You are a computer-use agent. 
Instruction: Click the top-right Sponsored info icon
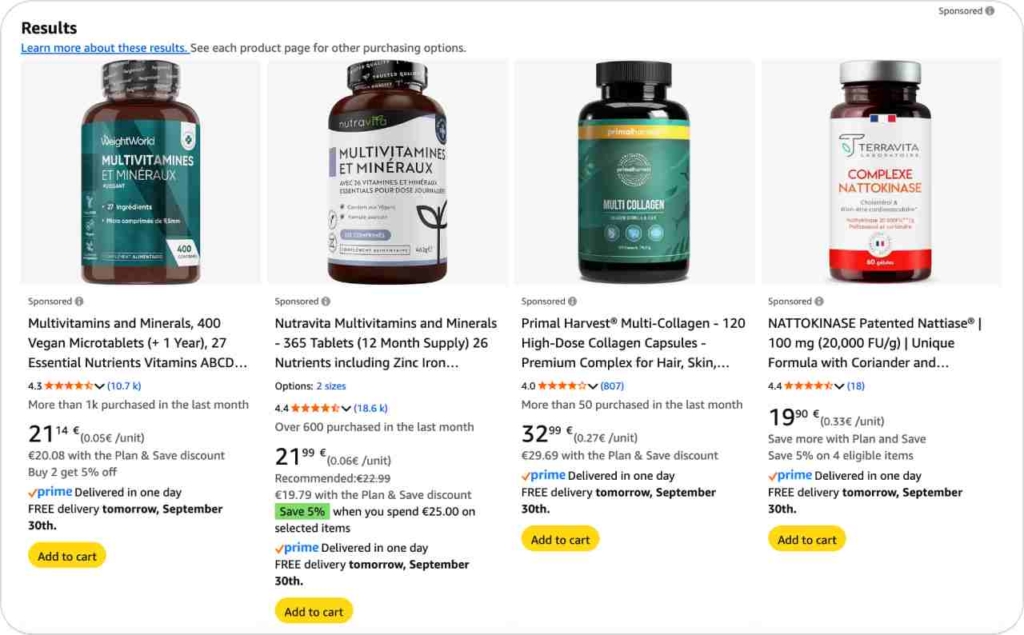990,11
